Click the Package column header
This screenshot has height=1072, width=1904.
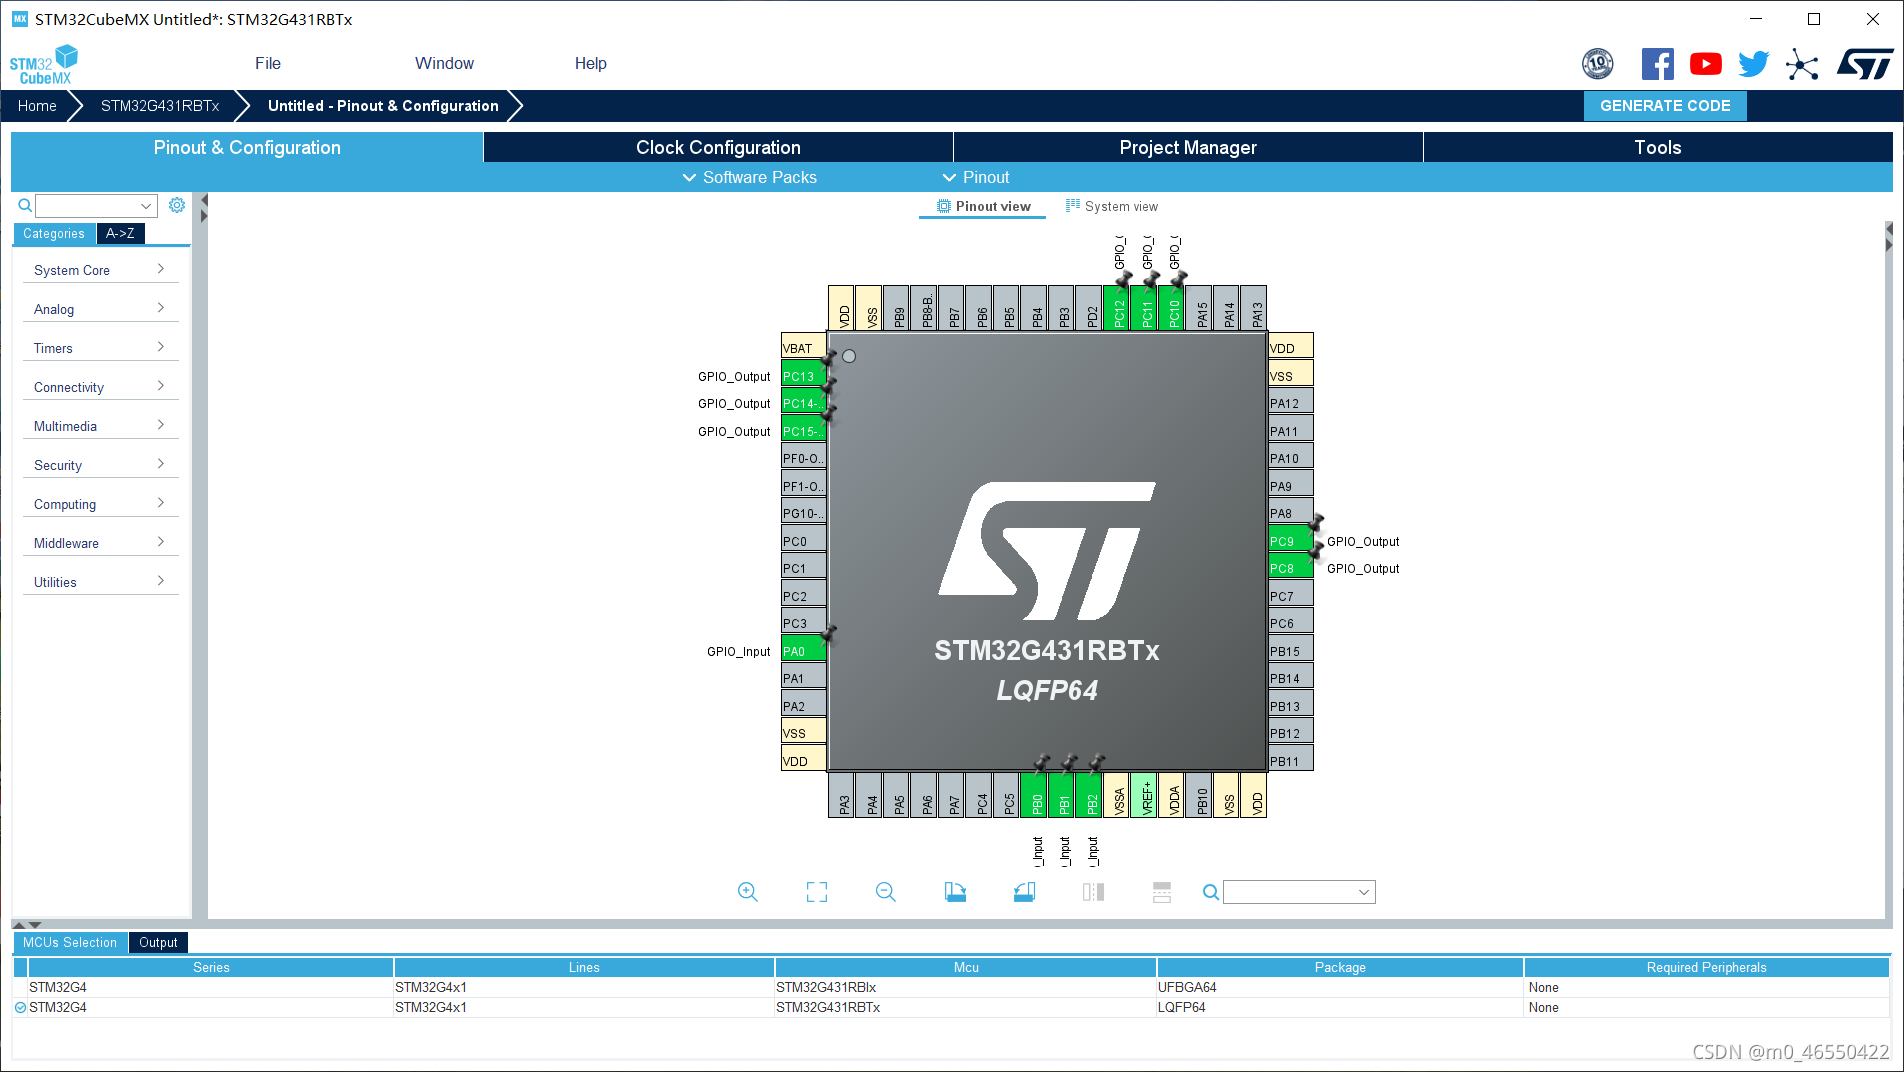pos(1340,967)
